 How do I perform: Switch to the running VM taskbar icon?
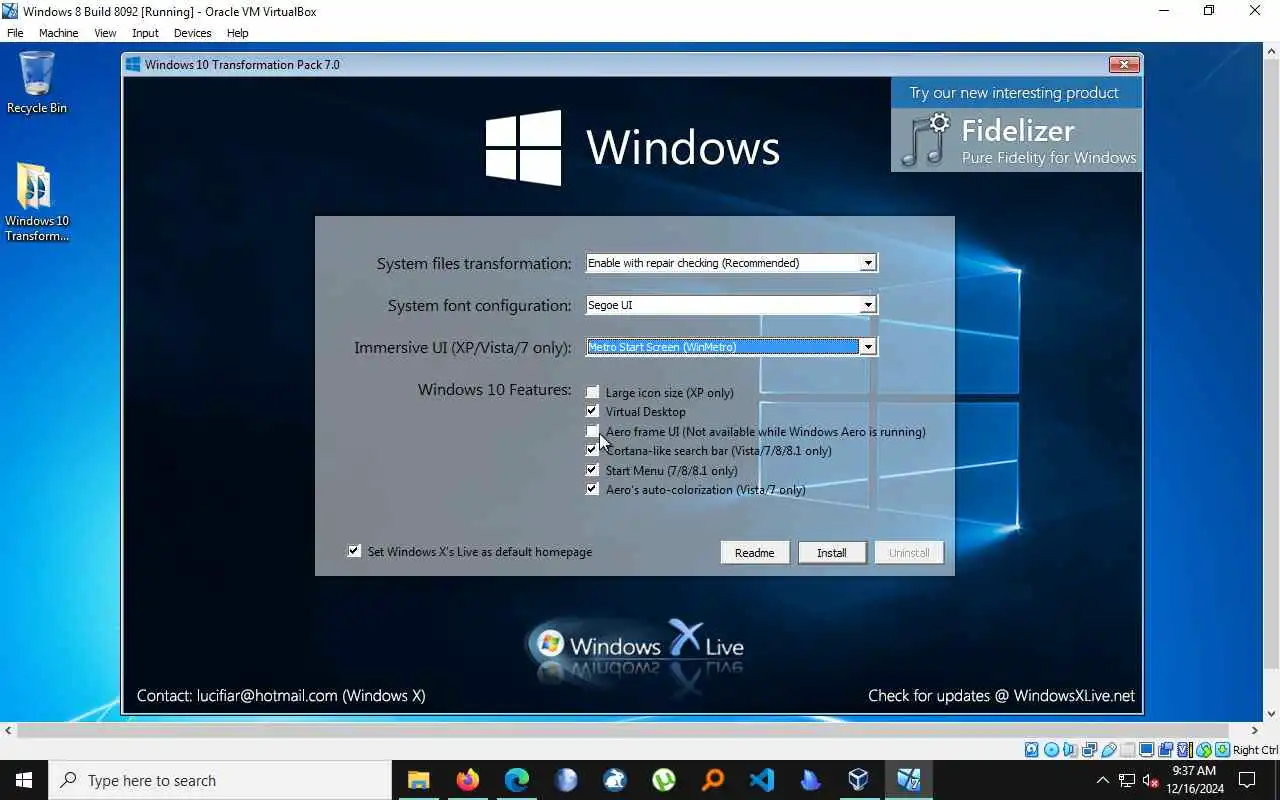pyautogui.click(x=908, y=780)
